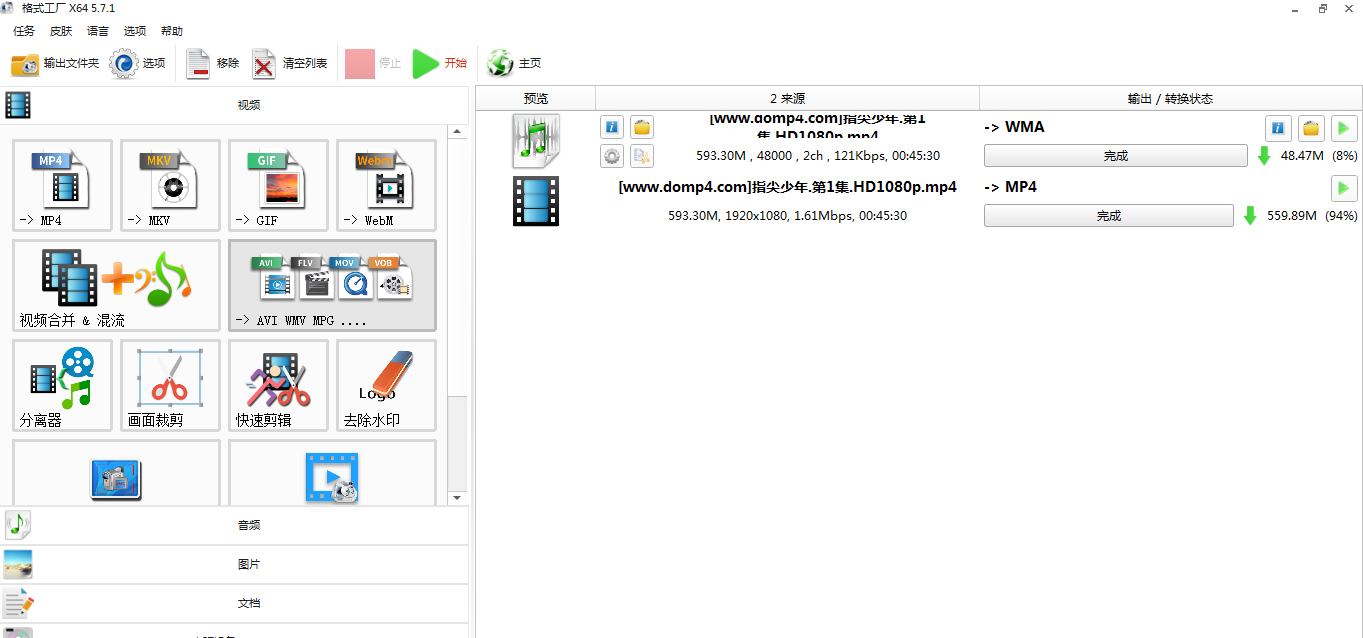Open the 分离器 splitter tool

[62, 385]
